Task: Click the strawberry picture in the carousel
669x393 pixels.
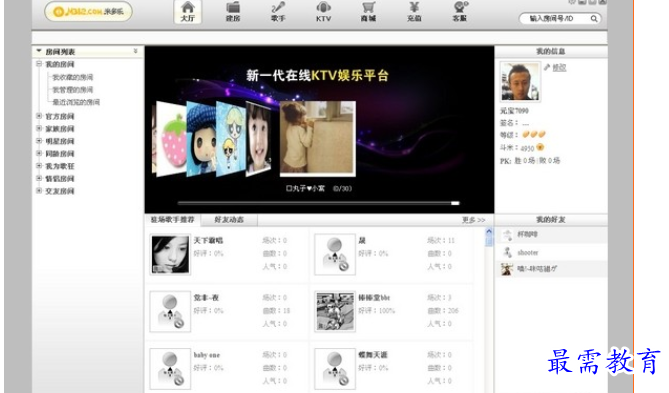Action: pyautogui.click(x=170, y=139)
